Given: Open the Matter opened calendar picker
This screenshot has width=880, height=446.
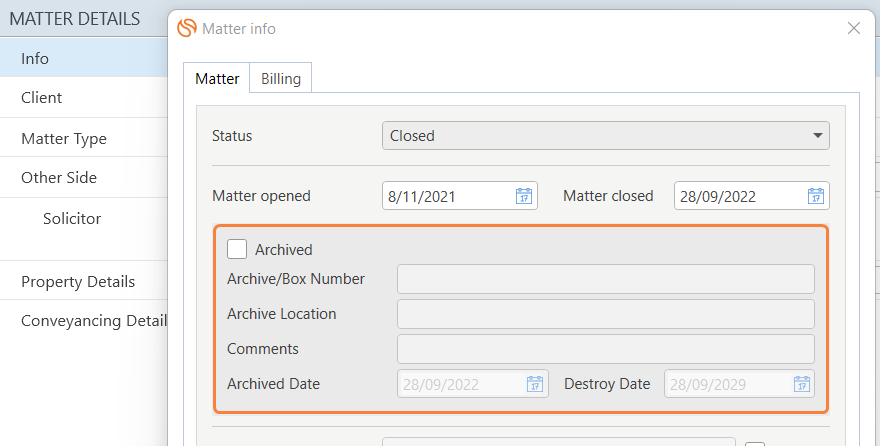Looking at the screenshot, I should (x=523, y=196).
